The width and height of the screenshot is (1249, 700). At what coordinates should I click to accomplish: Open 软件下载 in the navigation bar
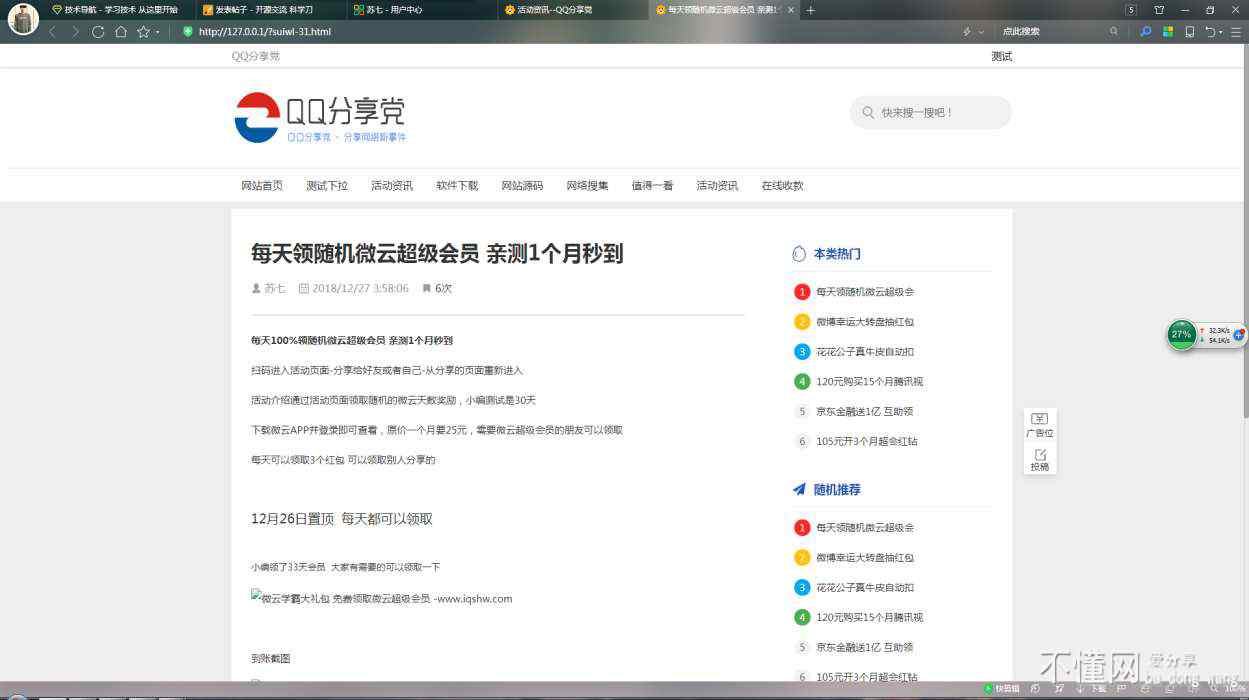(x=457, y=186)
